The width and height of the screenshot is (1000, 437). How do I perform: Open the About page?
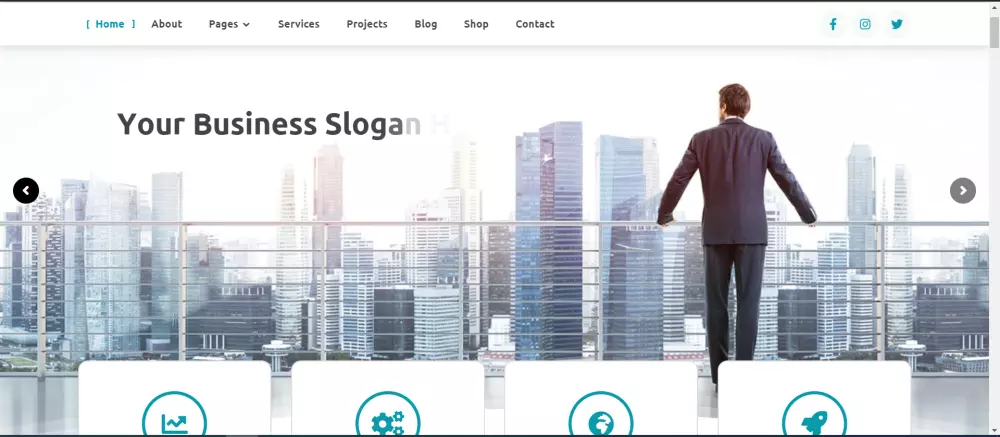click(x=166, y=24)
